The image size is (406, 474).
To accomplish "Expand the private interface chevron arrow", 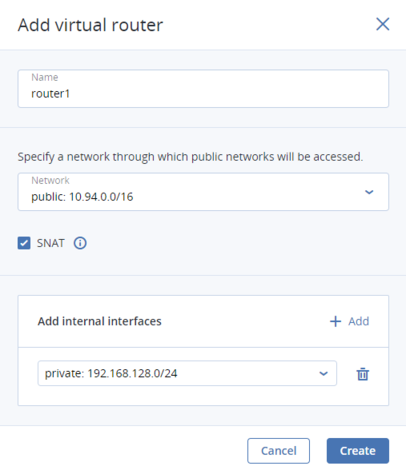I will click(323, 374).
